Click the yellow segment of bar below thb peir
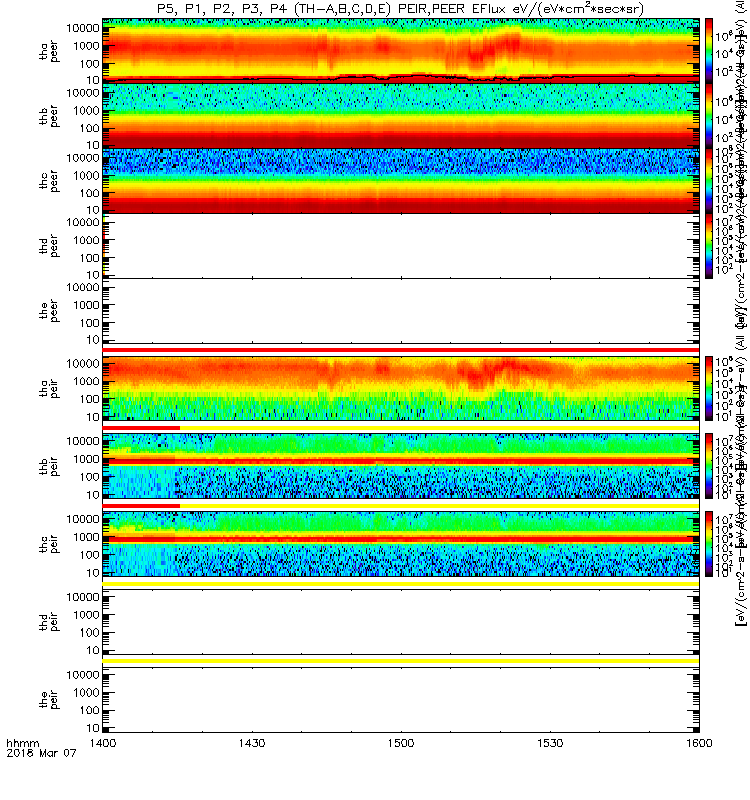 pos(439,506)
